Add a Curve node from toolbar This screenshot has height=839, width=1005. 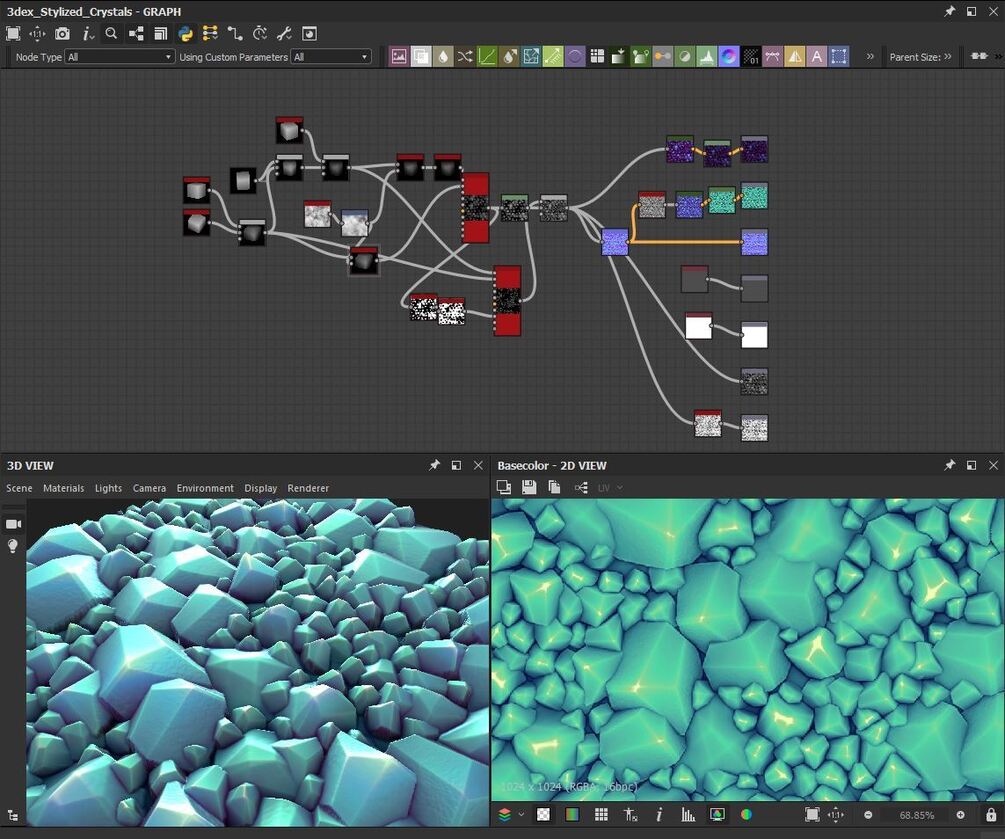coord(487,56)
